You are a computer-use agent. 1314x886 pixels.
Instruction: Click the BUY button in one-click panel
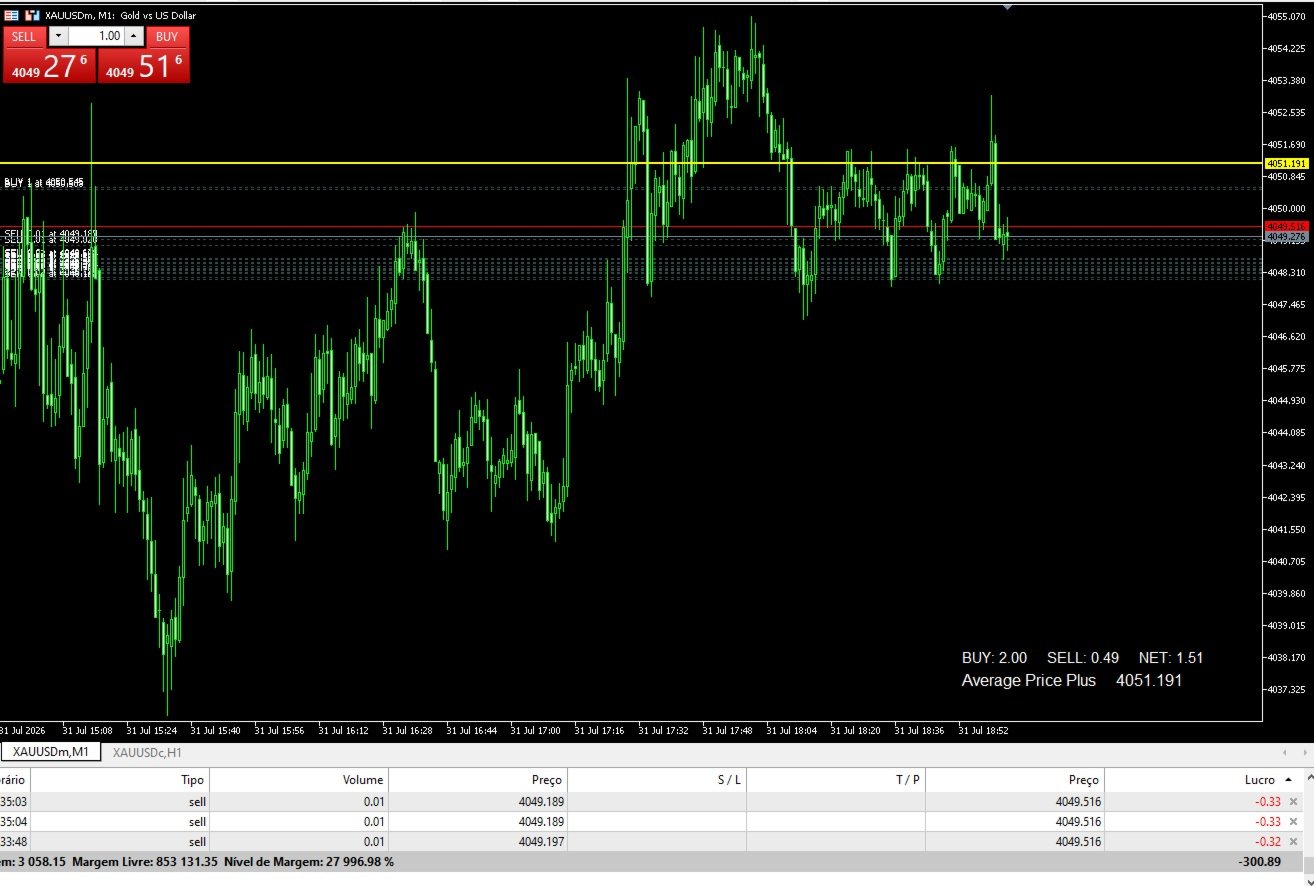pyautogui.click(x=167, y=37)
